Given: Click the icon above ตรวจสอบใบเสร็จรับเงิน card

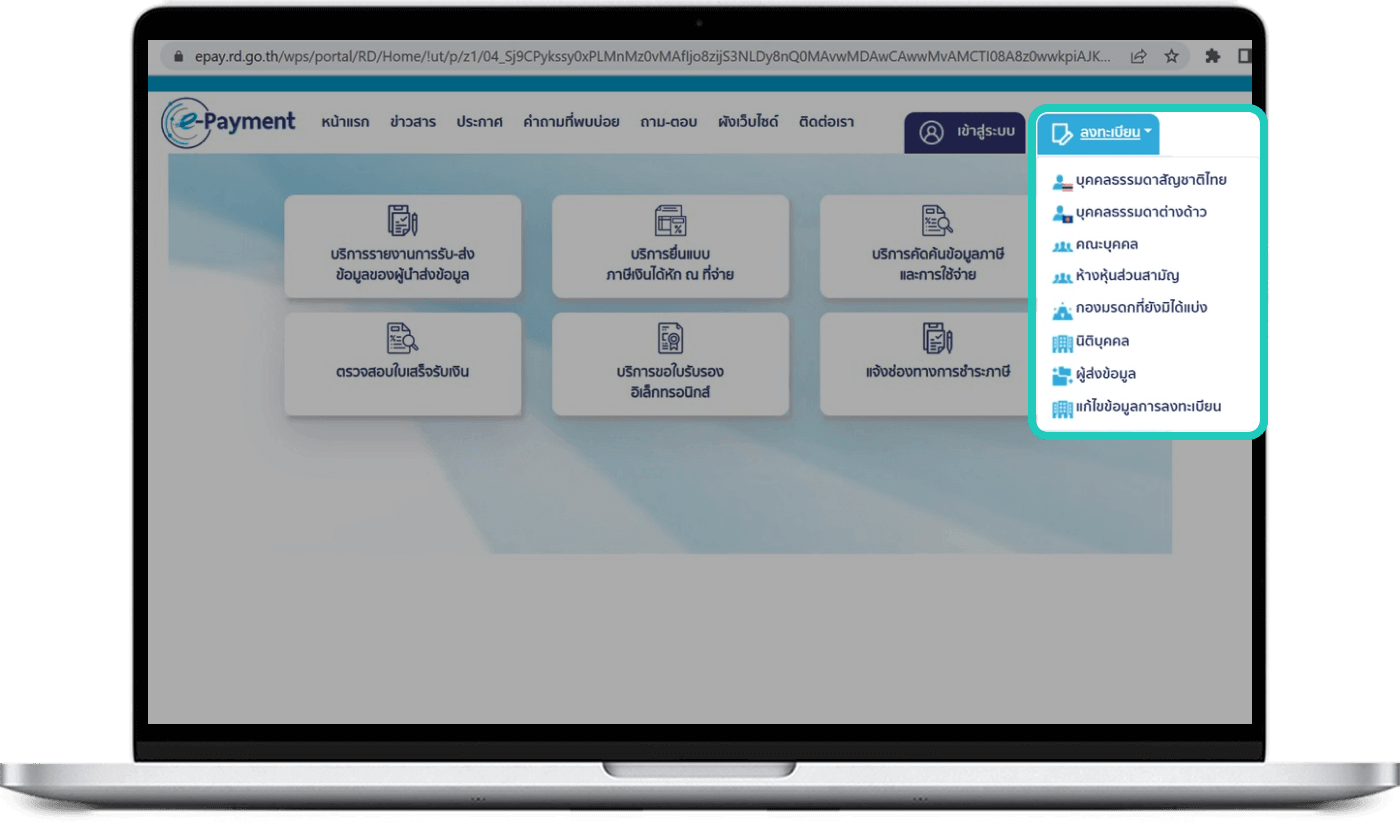Looking at the screenshot, I should click(x=402, y=338).
